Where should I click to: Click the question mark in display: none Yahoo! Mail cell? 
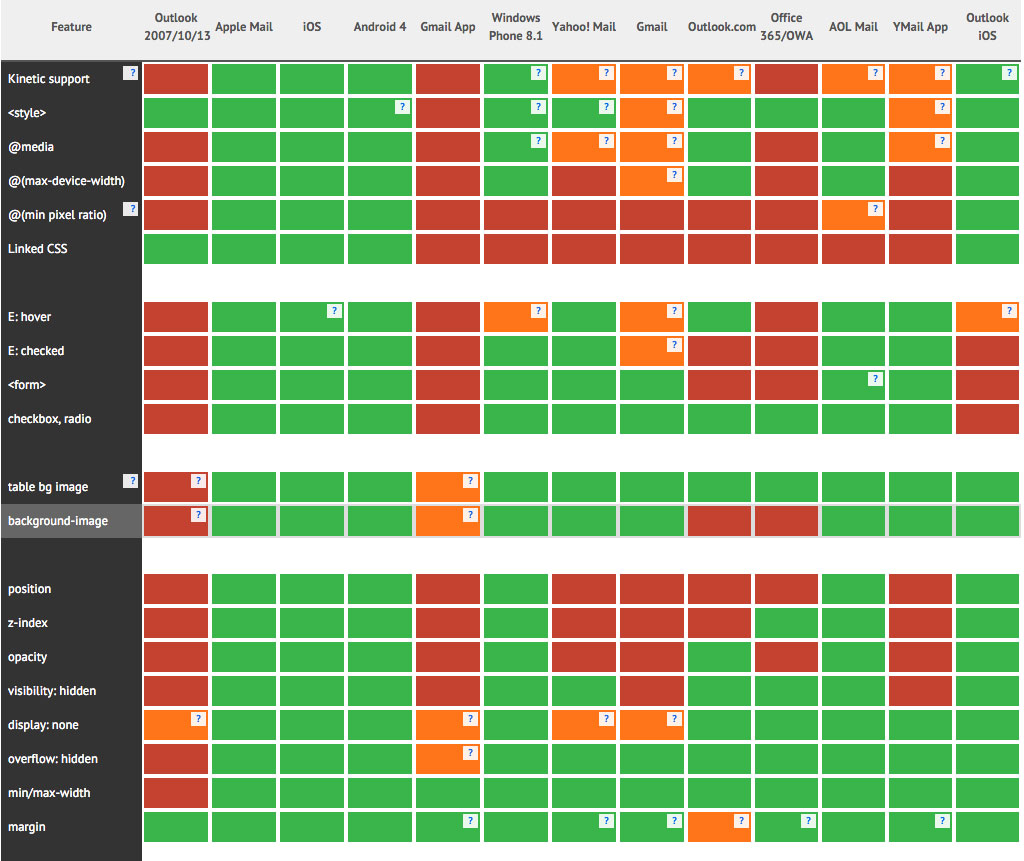(606, 719)
